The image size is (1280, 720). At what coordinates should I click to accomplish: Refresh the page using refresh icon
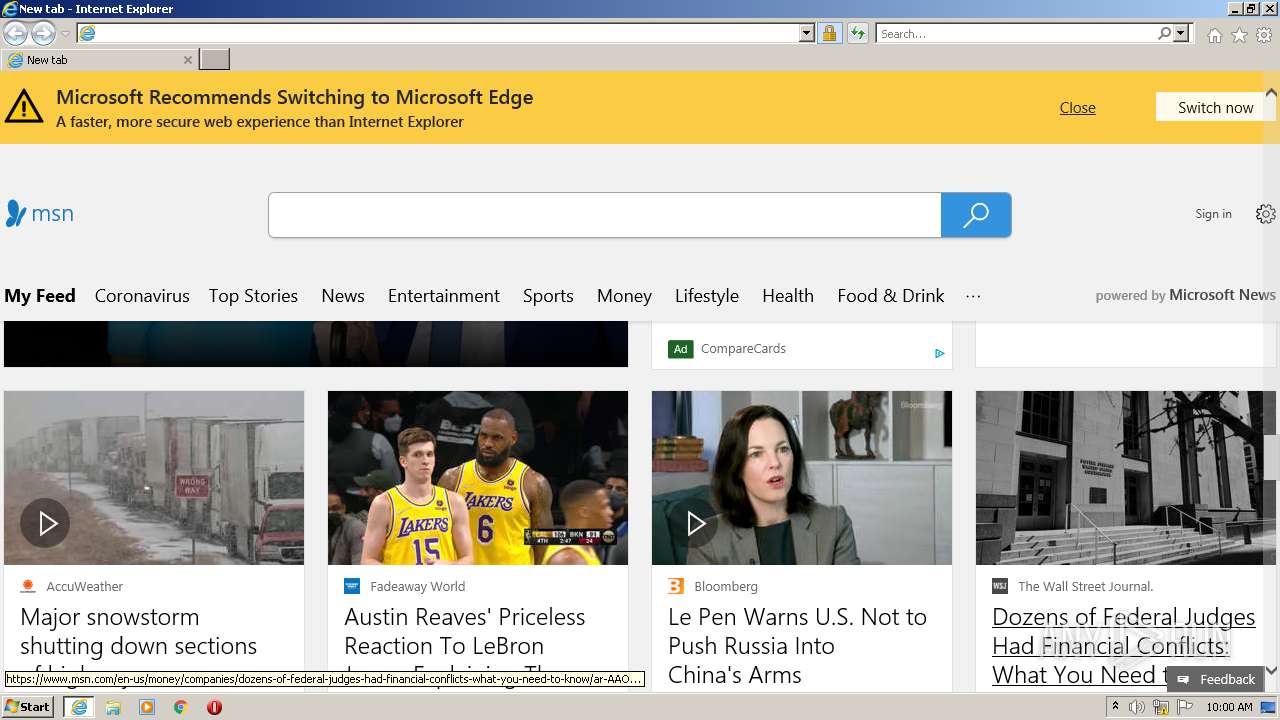[857, 33]
